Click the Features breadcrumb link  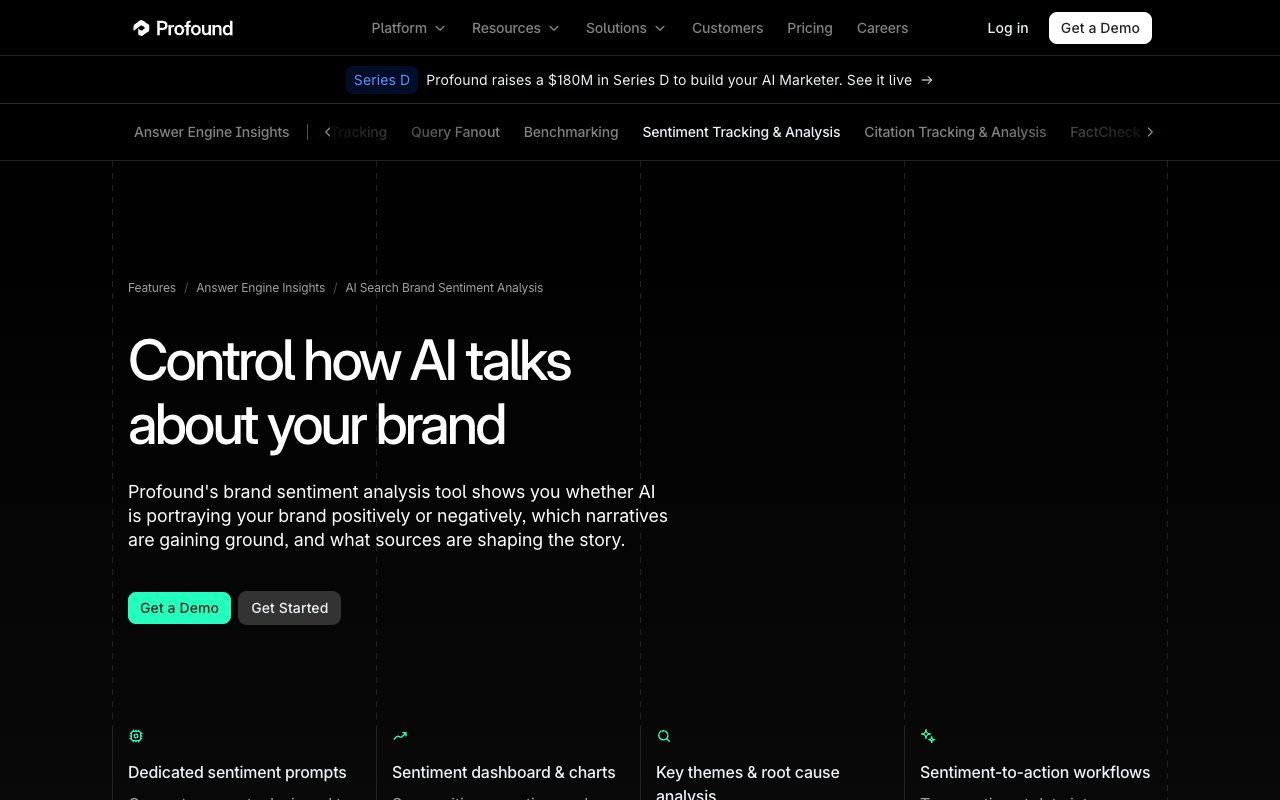coord(152,288)
